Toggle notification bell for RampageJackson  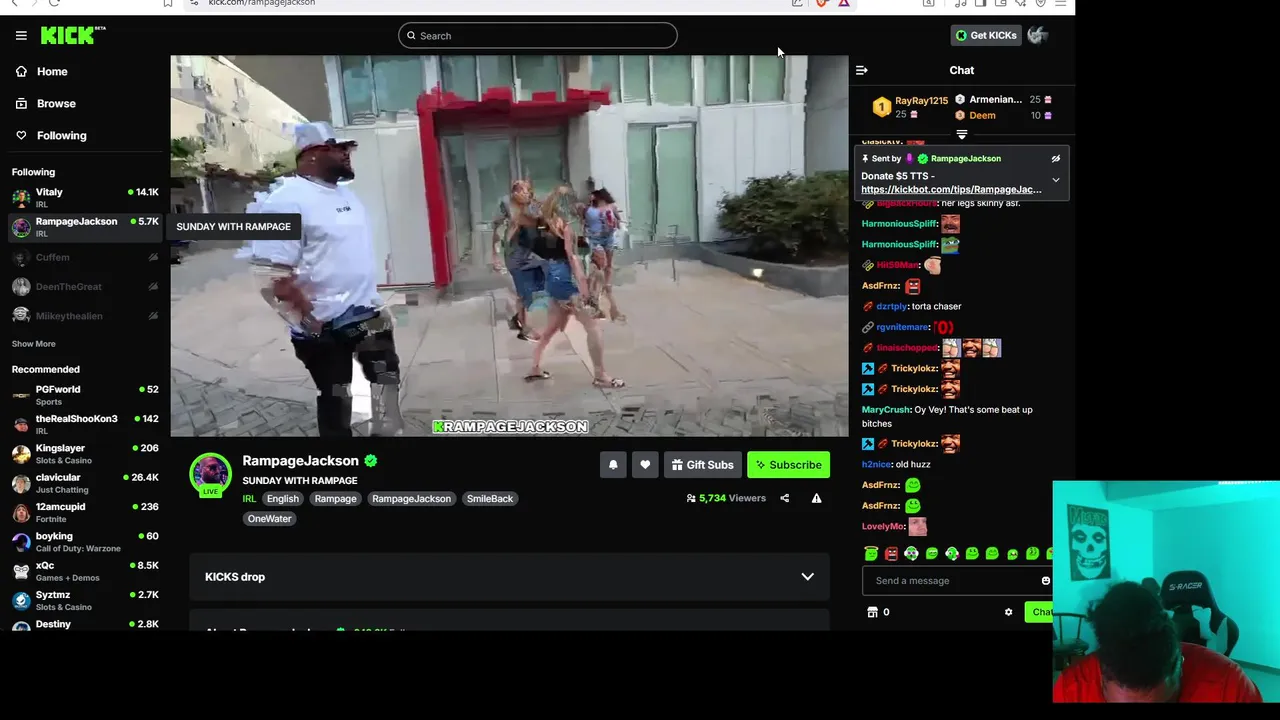(613, 465)
